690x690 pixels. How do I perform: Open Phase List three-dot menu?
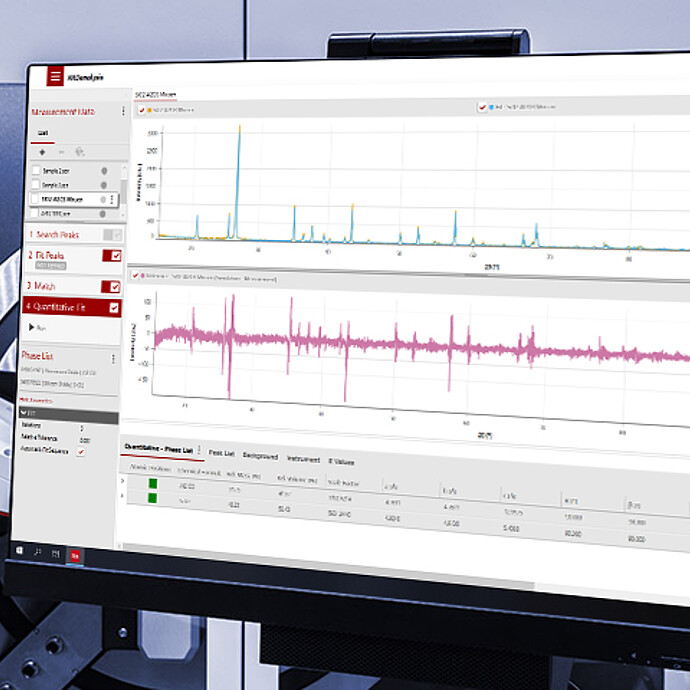pyautogui.click(x=113, y=358)
